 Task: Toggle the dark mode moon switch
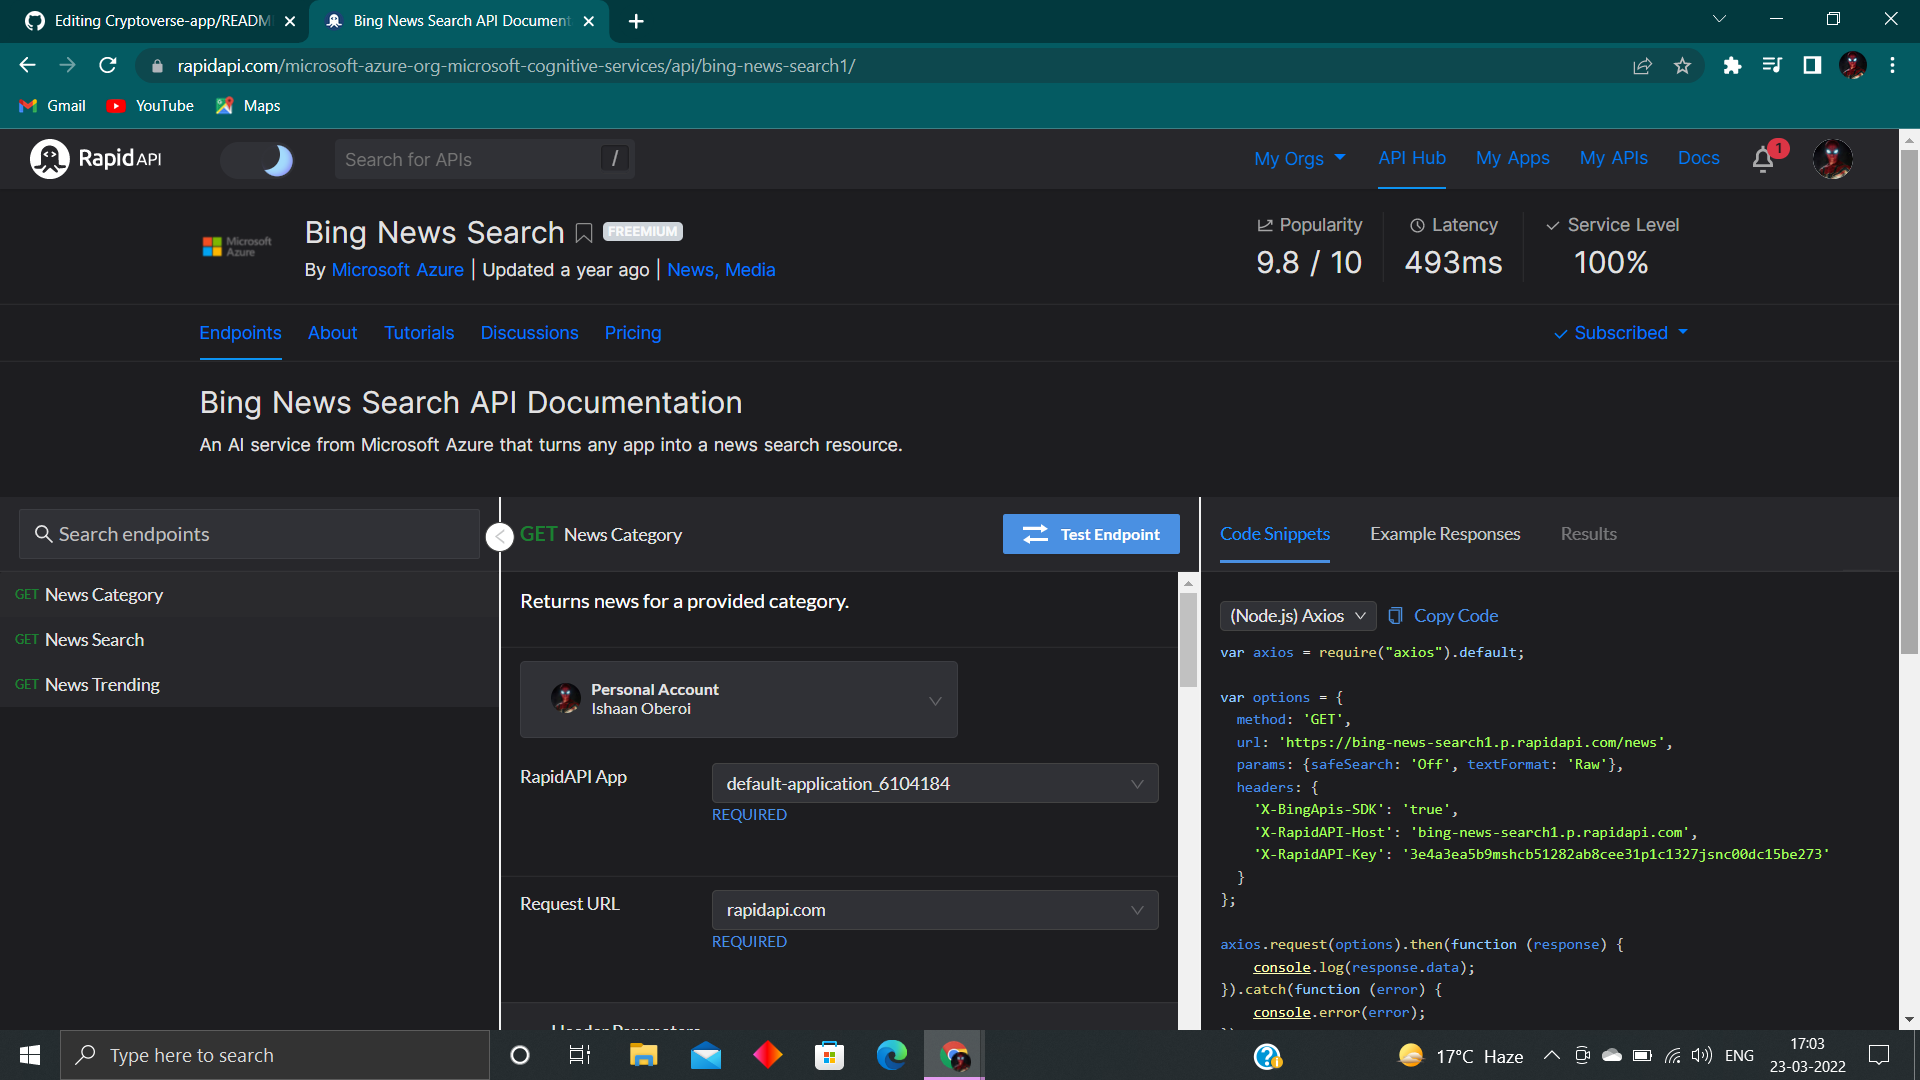[257, 160]
